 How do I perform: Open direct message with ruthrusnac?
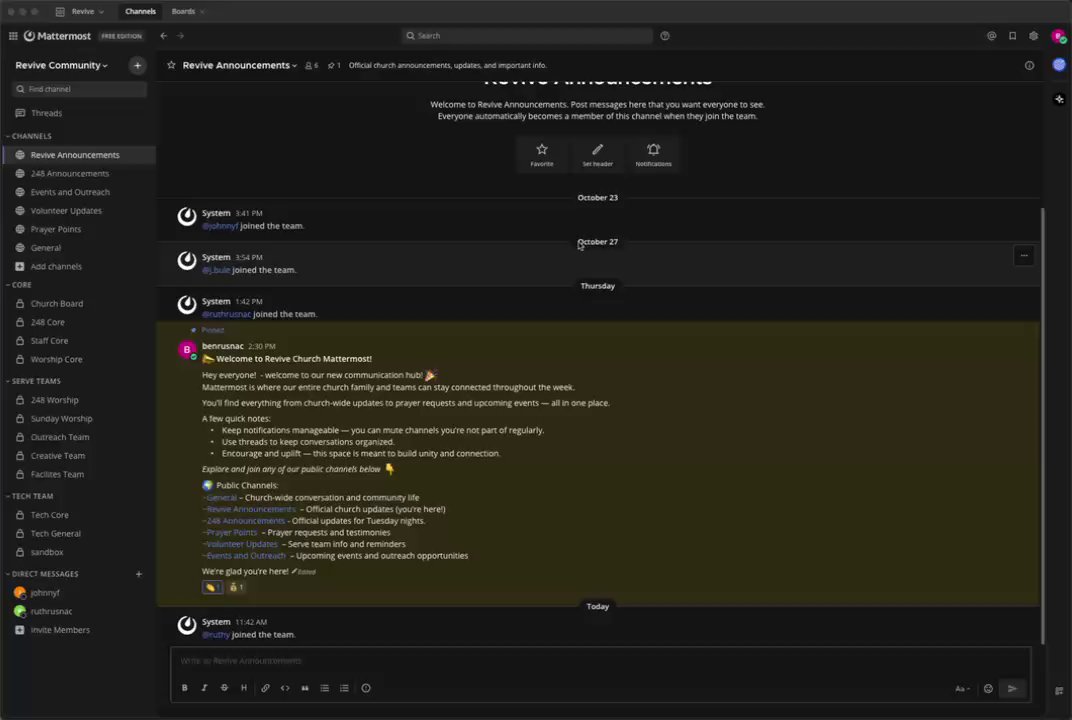(x=79, y=611)
